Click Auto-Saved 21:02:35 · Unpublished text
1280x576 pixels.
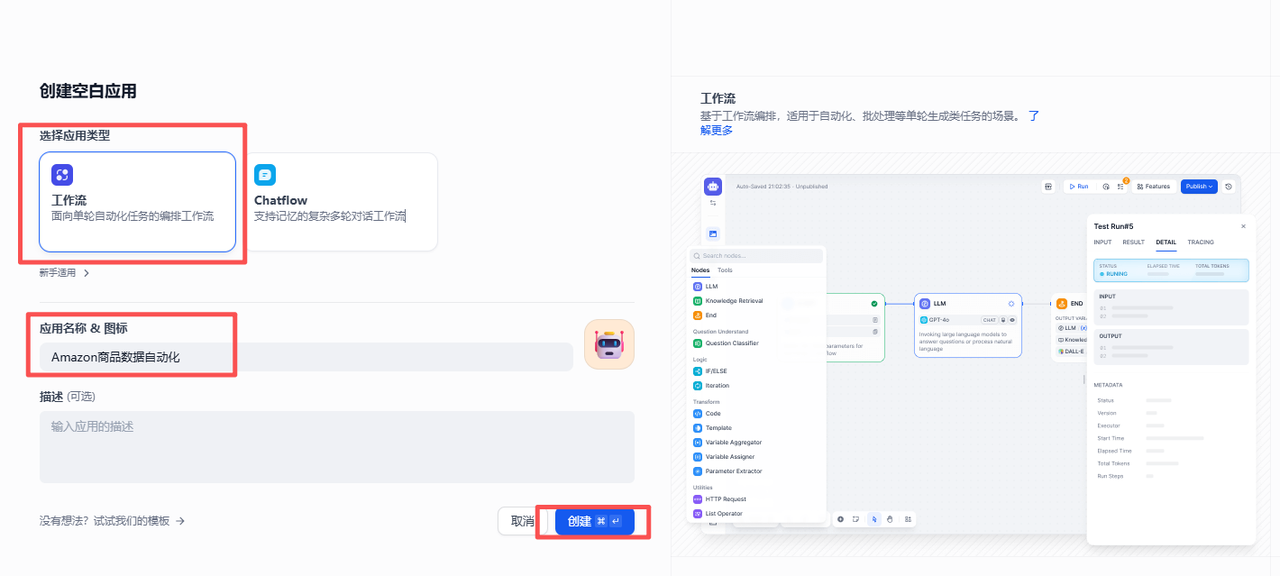click(x=782, y=187)
